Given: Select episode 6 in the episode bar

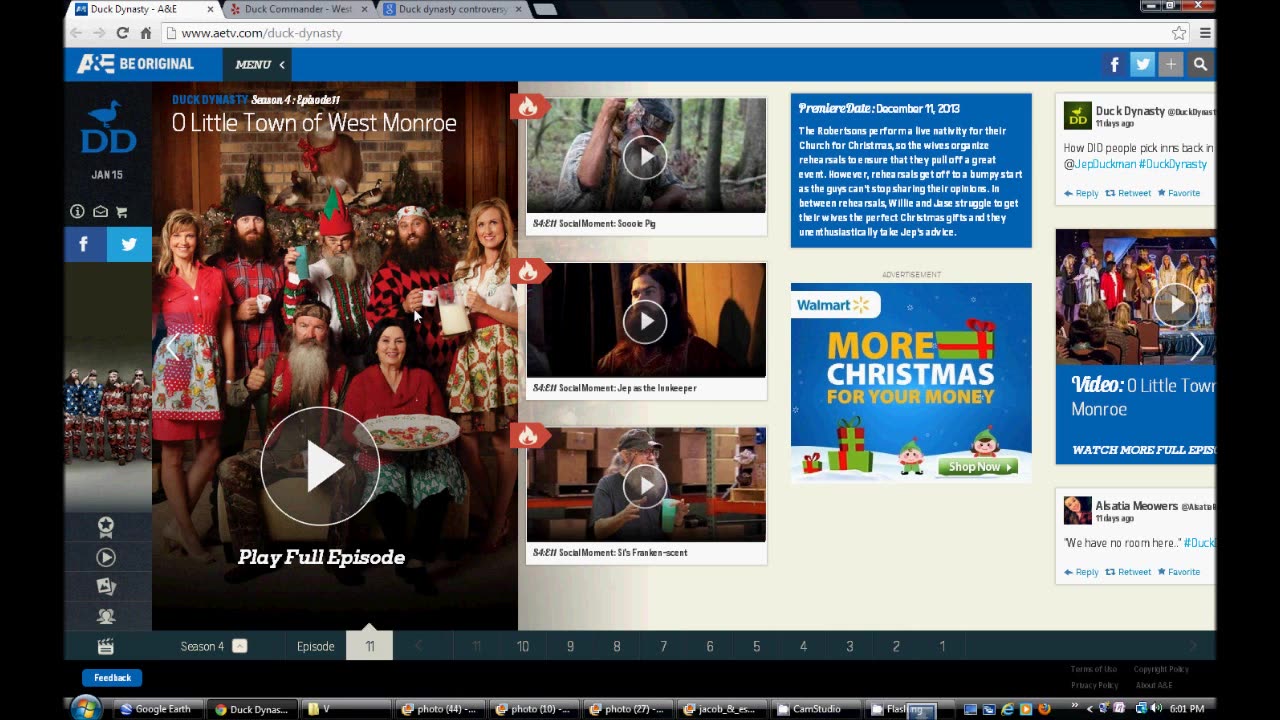Looking at the screenshot, I should [x=710, y=646].
